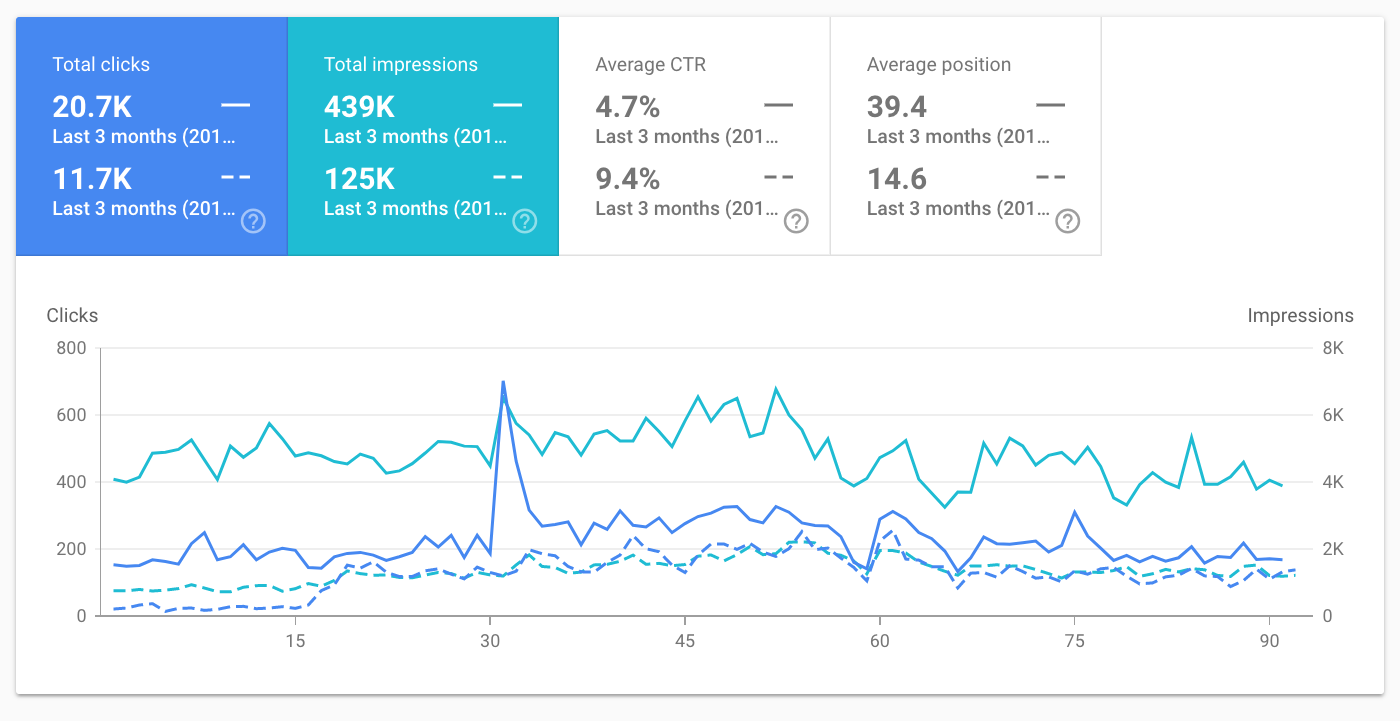Screen dimensions: 1400x721
Task: Click the 8K label on impressions axis
Action: click(1331, 348)
